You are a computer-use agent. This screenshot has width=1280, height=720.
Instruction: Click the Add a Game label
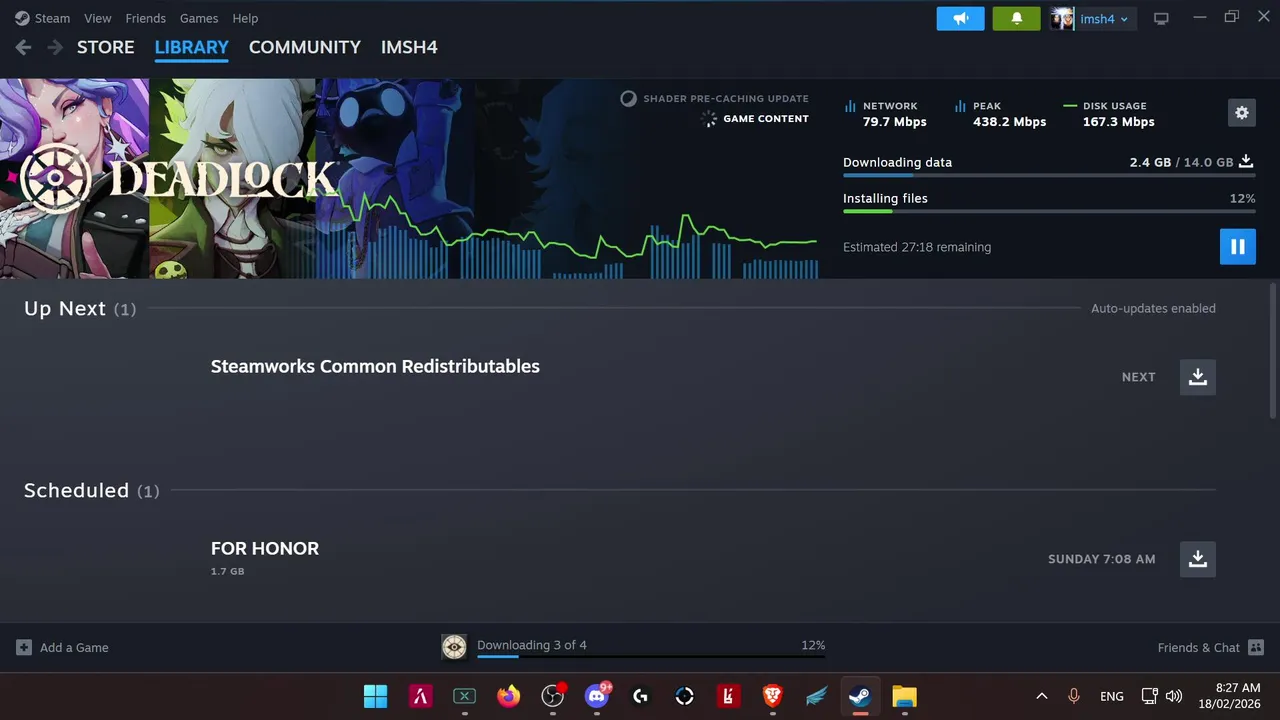[x=74, y=648]
